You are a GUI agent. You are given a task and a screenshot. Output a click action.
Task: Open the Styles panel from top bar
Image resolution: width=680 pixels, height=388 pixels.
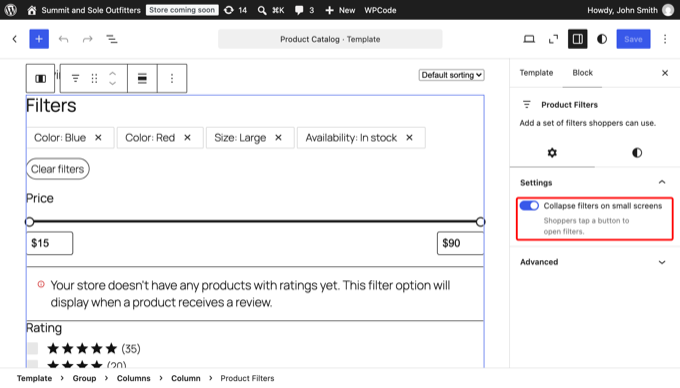pos(602,39)
